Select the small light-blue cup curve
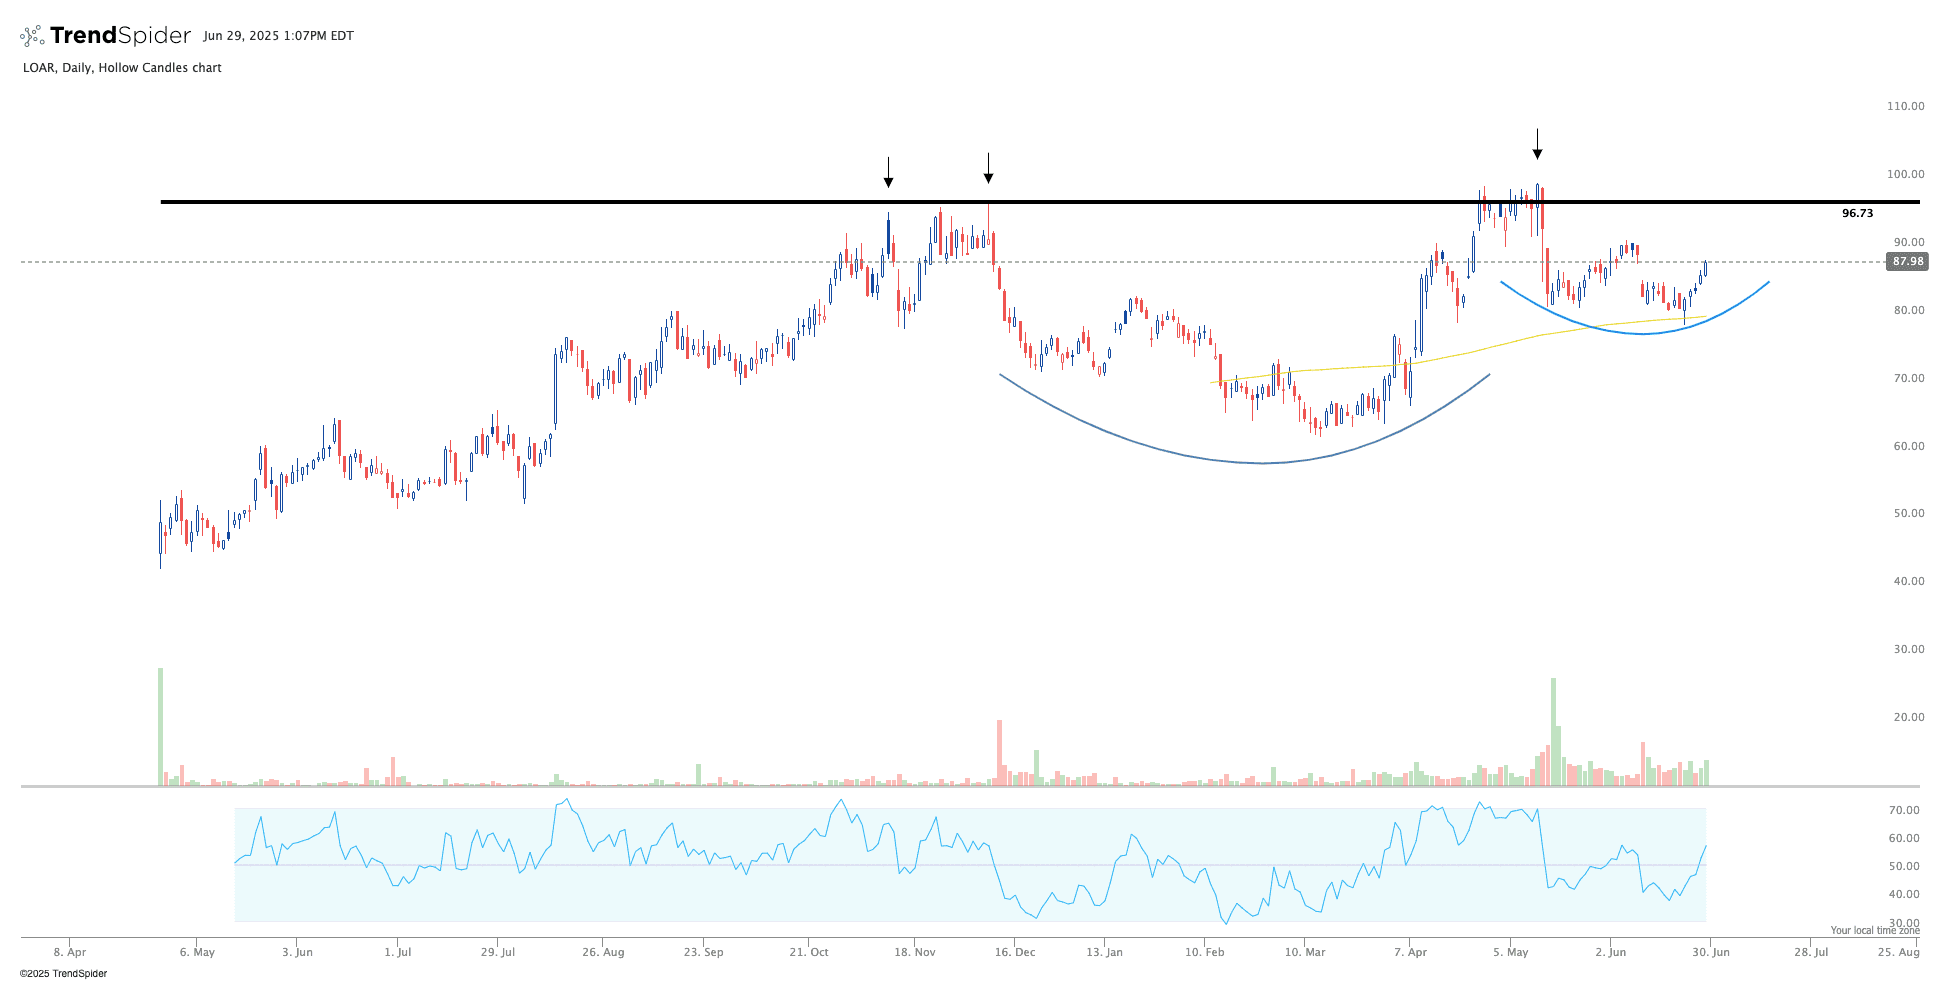Viewport: 1950px width, 983px height. (1645, 333)
